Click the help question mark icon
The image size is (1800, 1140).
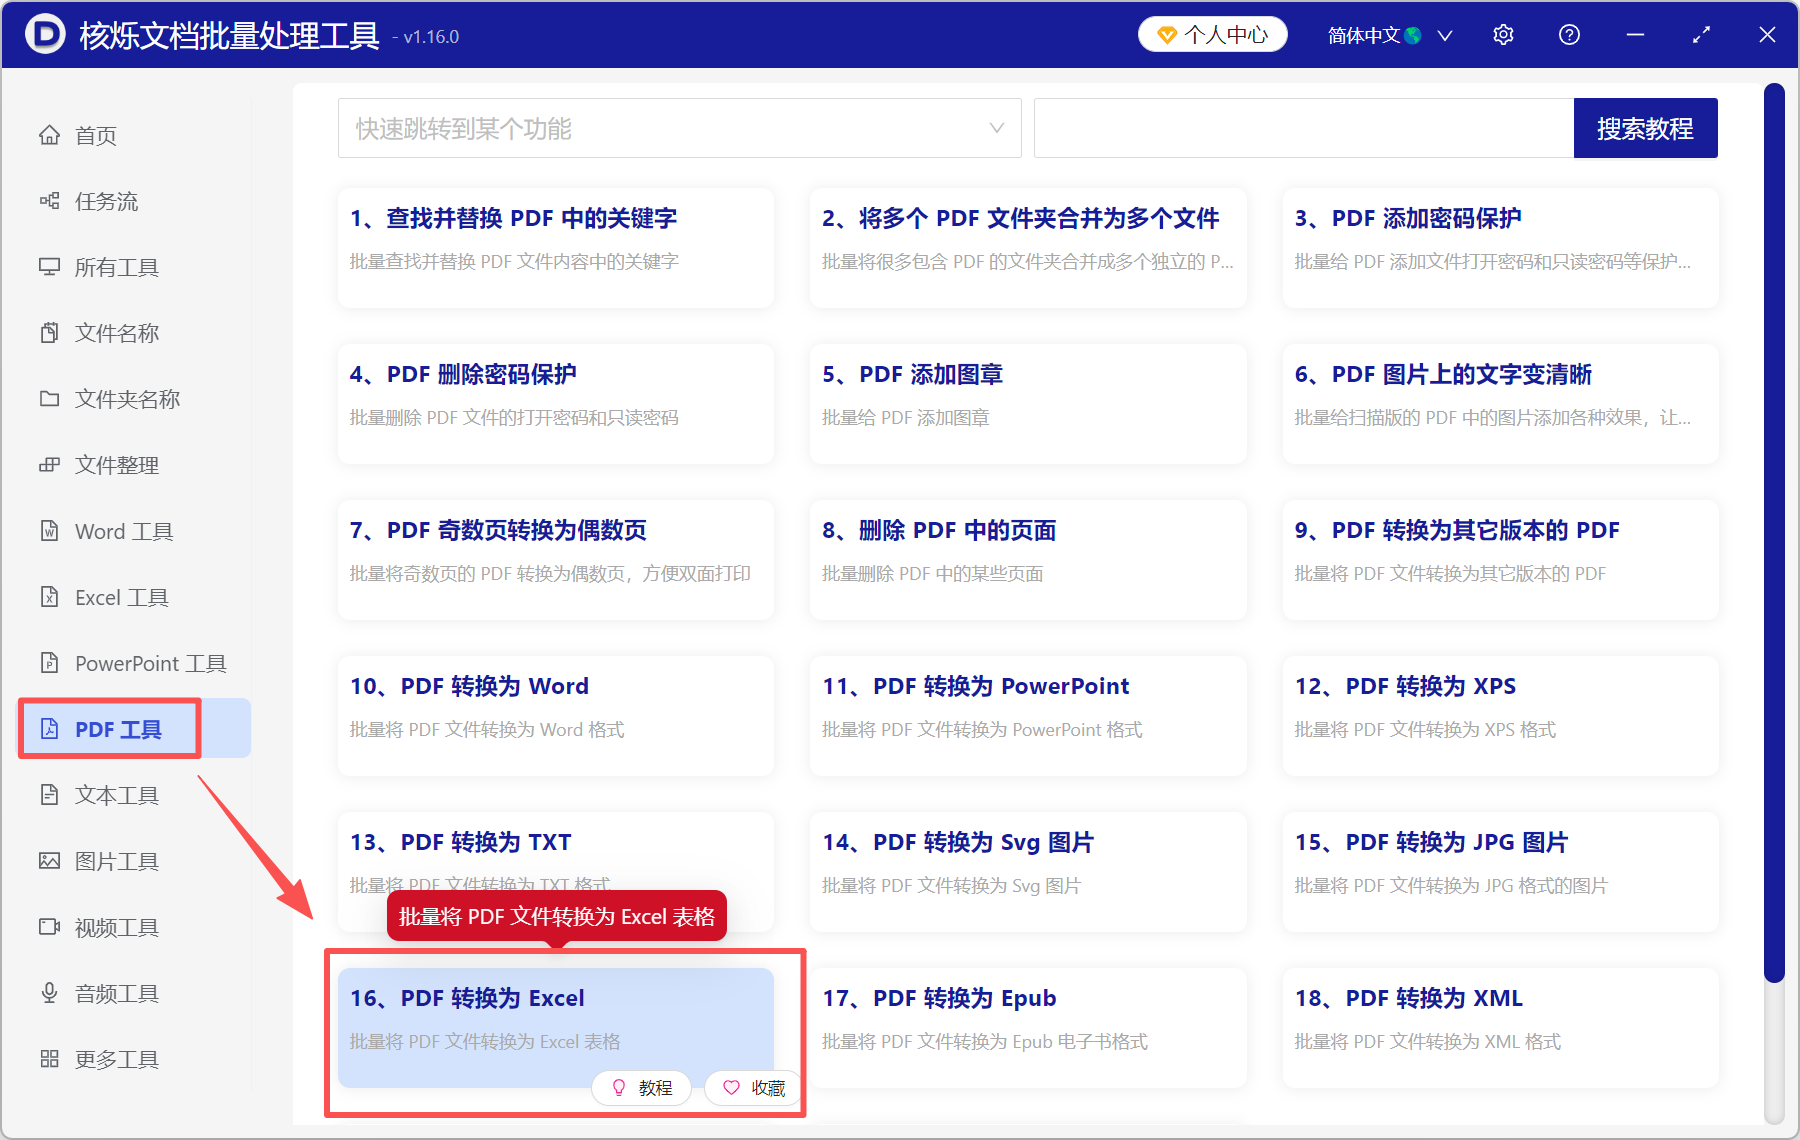point(1568,34)
